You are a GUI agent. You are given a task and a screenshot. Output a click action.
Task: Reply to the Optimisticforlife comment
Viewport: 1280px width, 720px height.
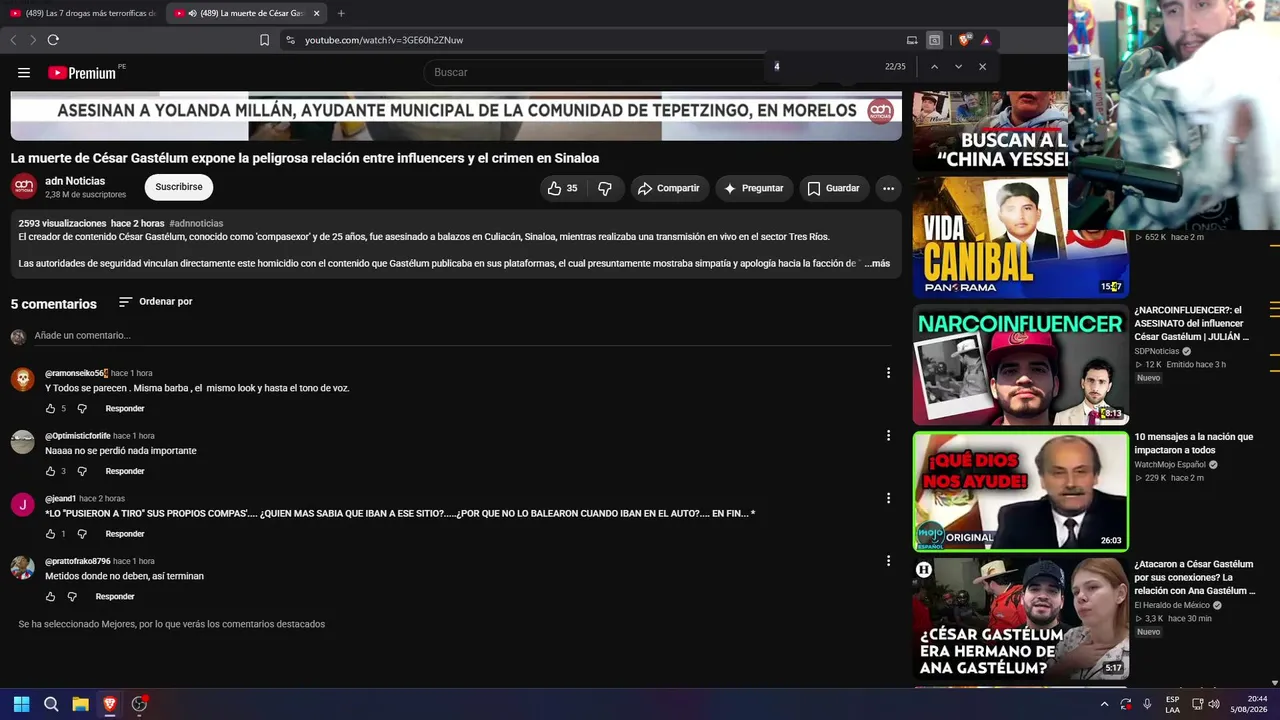pyautogui.click(x=125, y=471)
